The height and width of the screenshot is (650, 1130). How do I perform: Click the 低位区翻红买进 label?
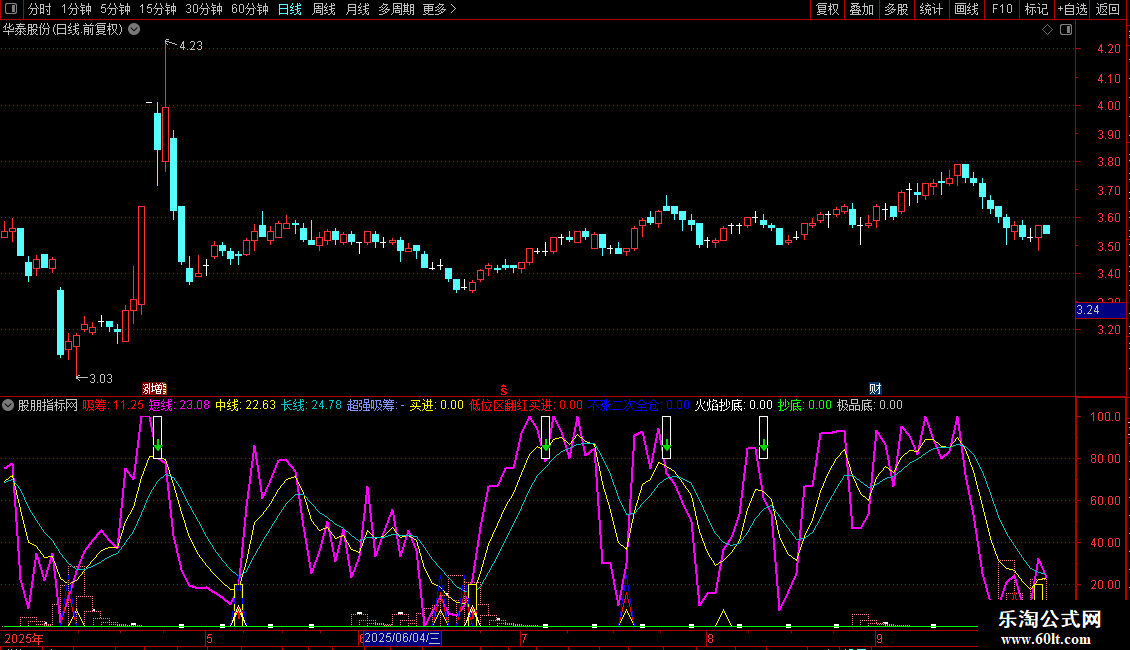pyautogui.click(x=526, y=405)
